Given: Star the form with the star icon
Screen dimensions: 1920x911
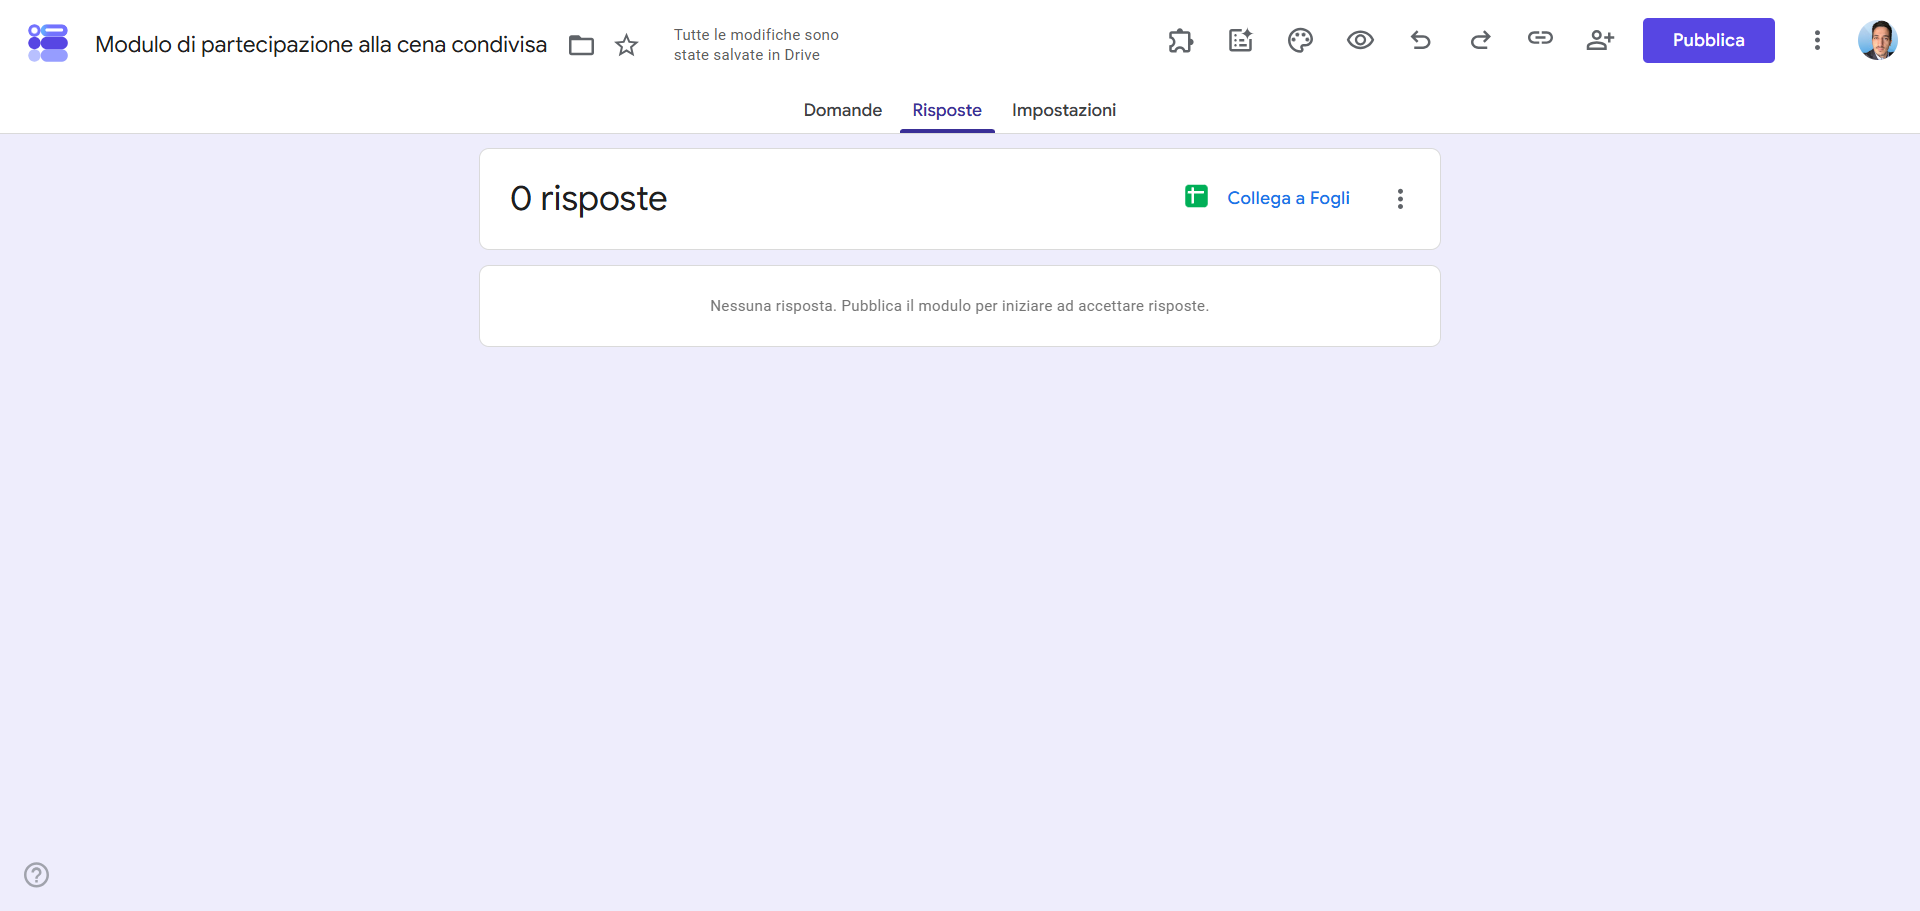Looking at the screenshot, I should pos(627,45).
